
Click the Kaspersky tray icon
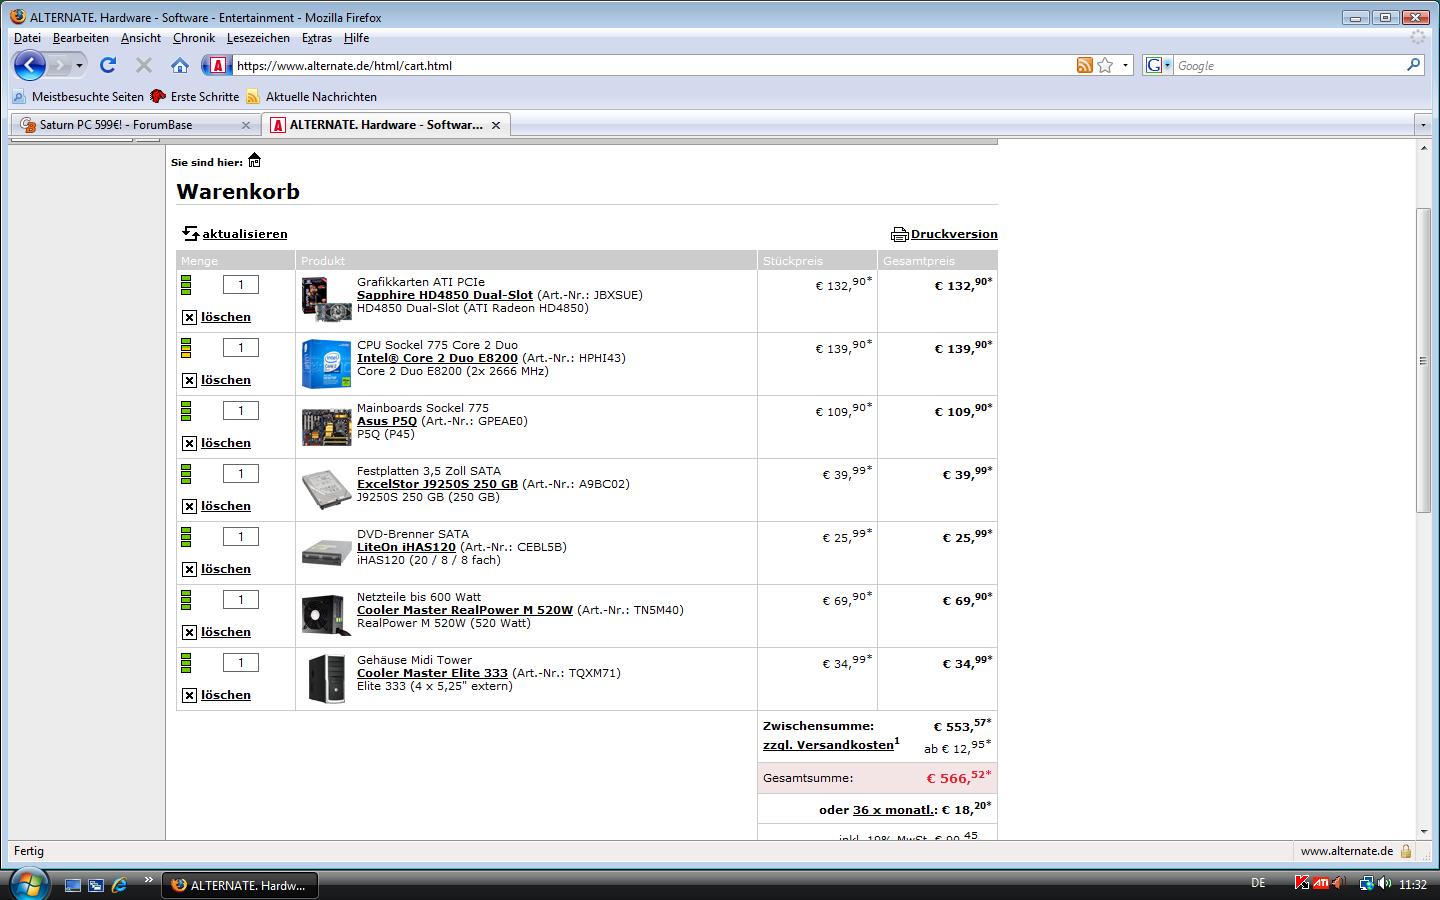click(x=1301, y=884)
